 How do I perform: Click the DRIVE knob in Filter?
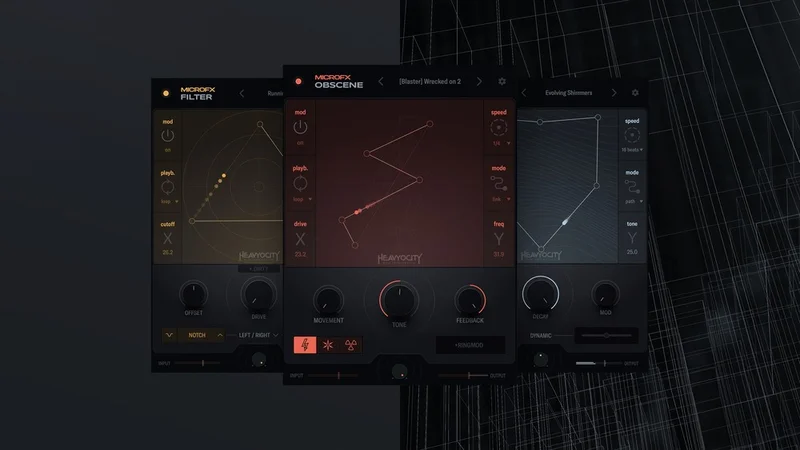(259, 294)
